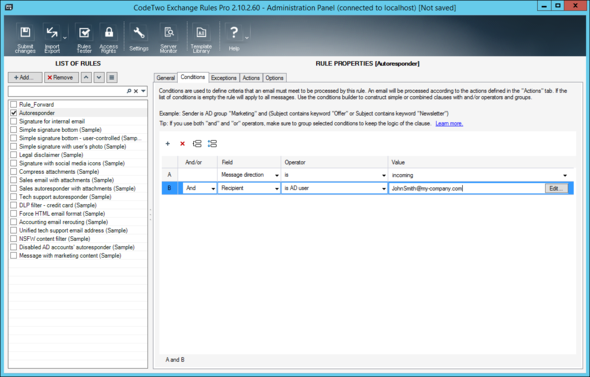The image size is (590, 377).
Task: Open the And/or dropdown in row B
Action: tap(213, 188)
